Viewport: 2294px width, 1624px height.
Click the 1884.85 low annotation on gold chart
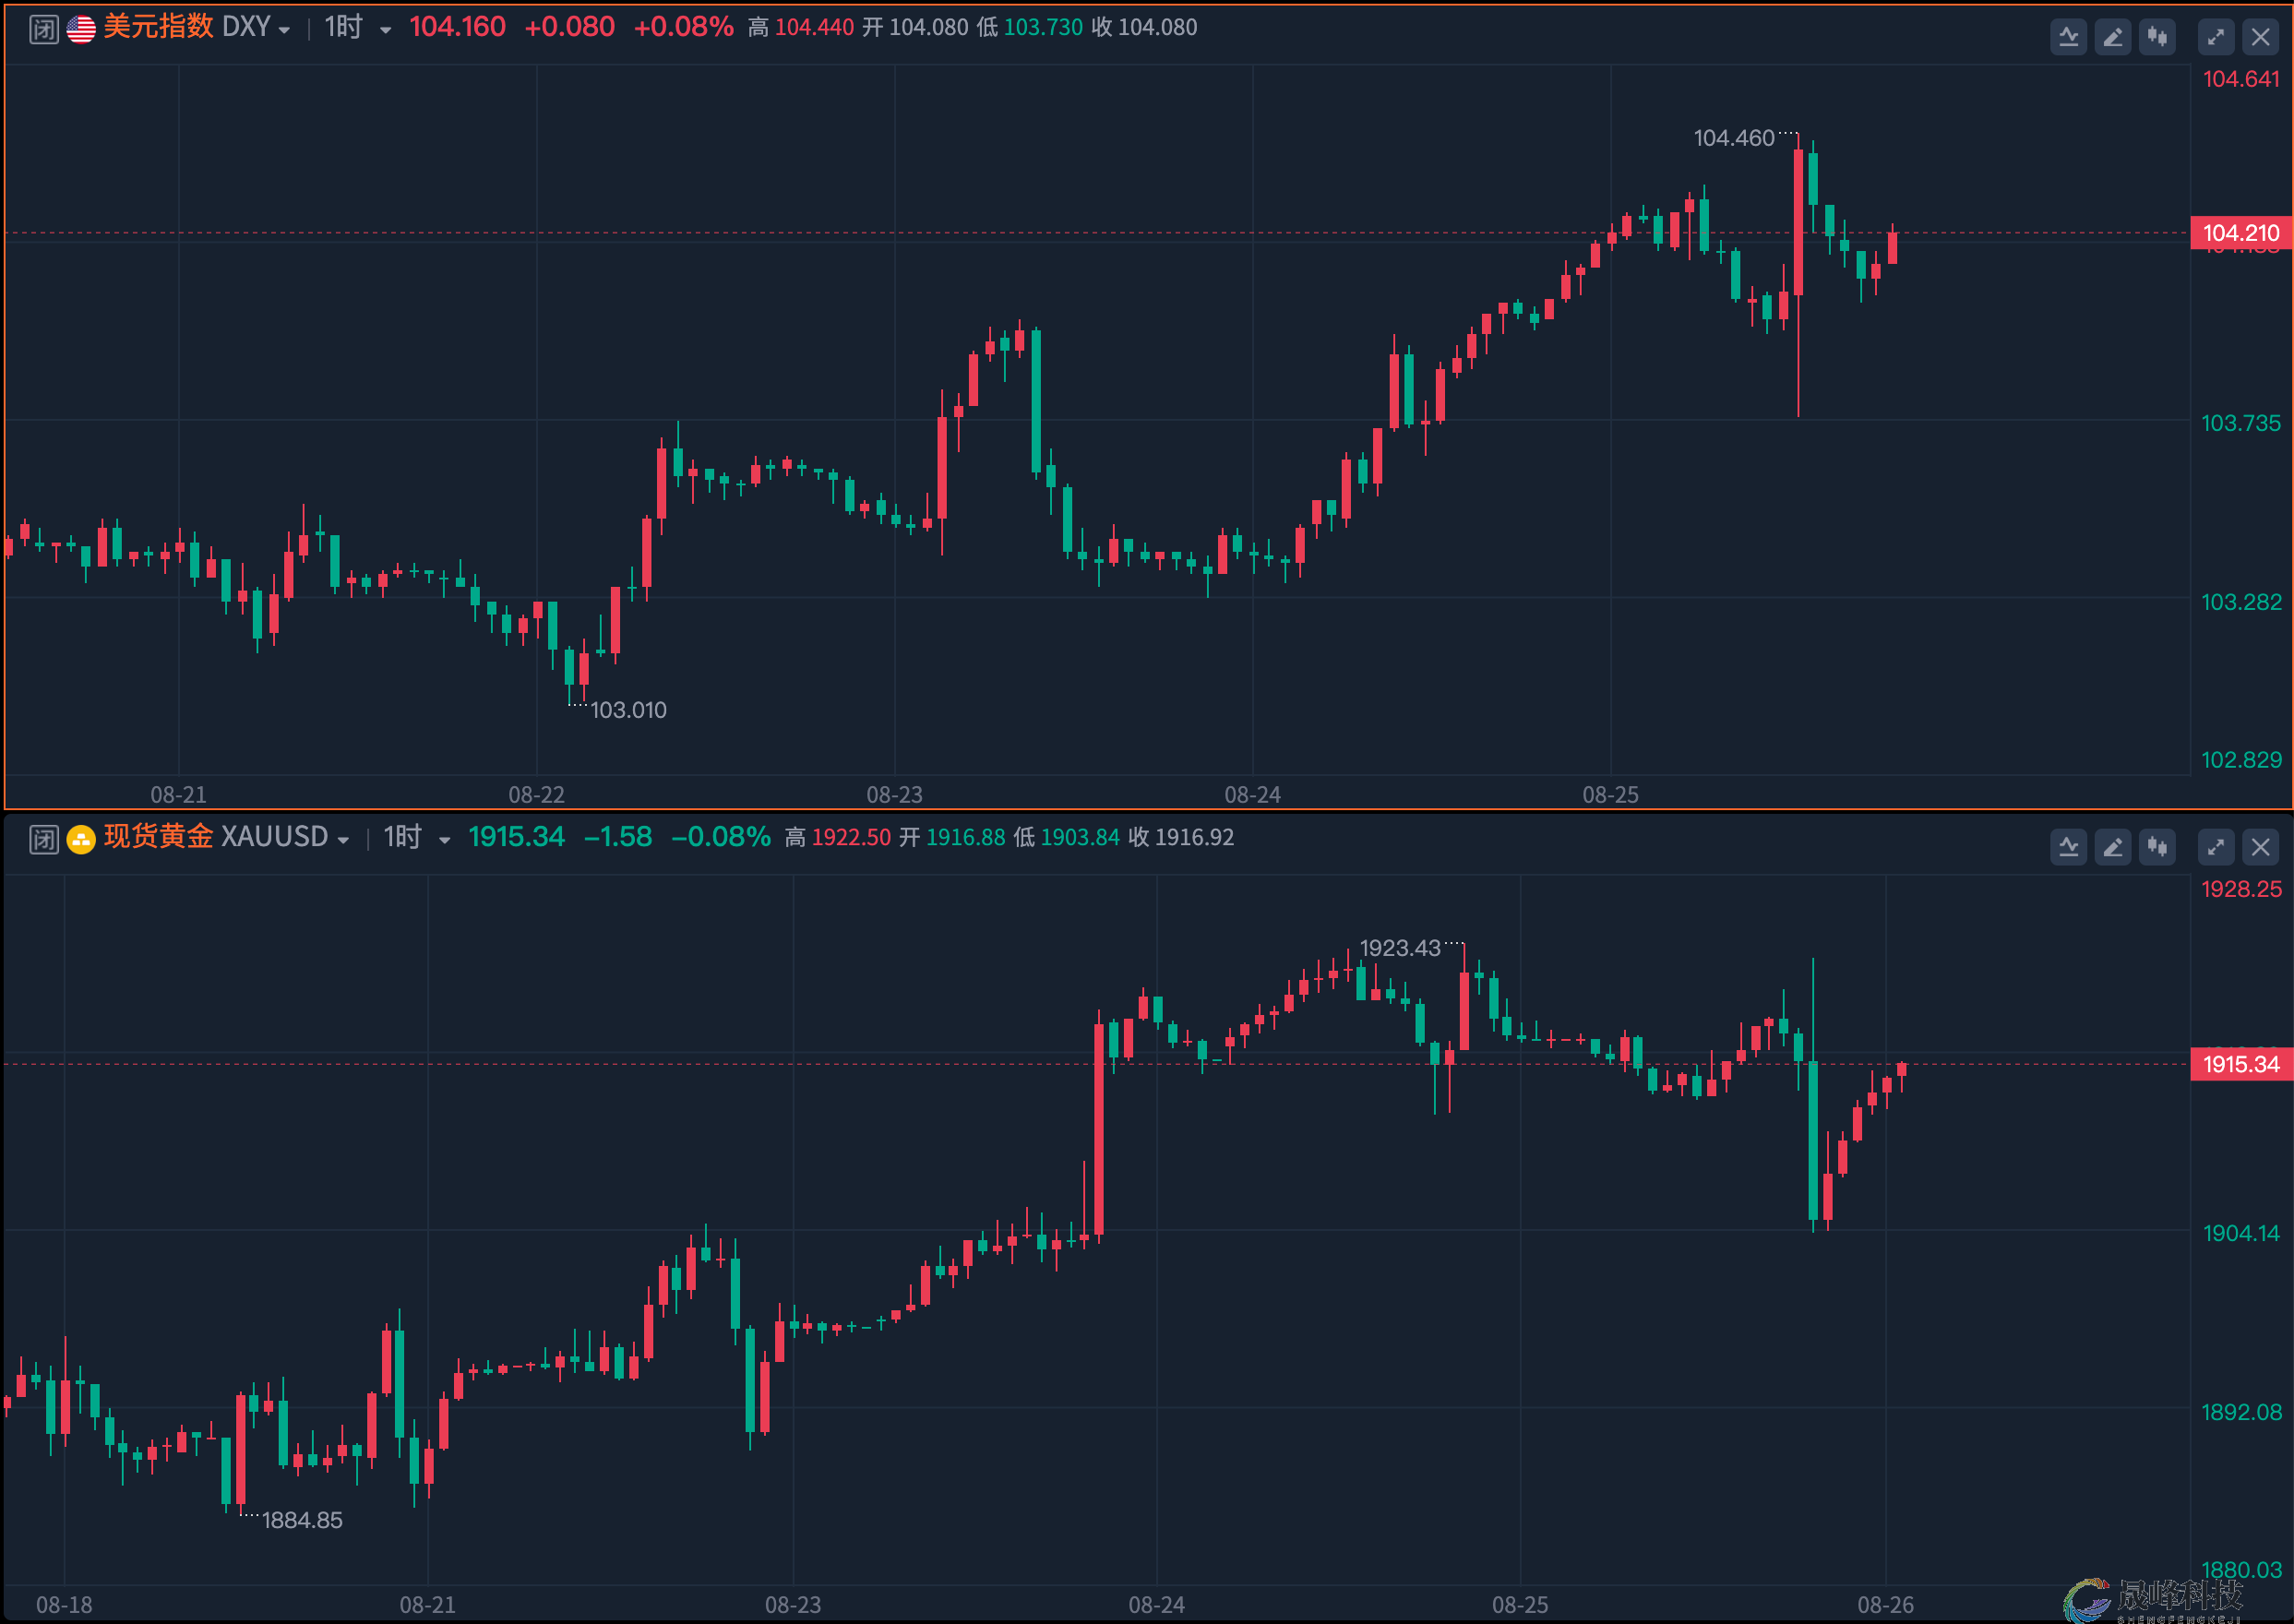pyautogui.click(x=302, y=1521)
